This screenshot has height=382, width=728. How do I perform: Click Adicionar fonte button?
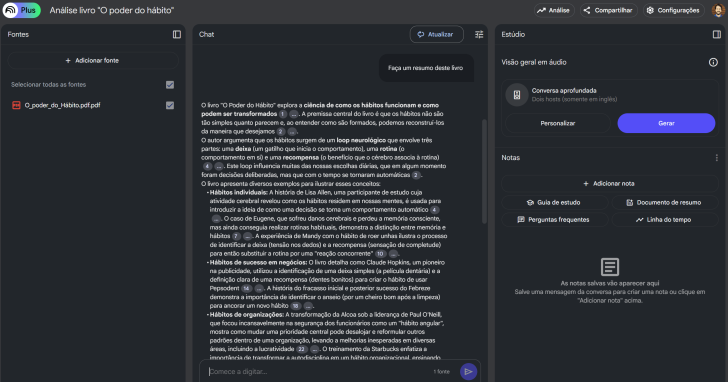pos(93,61)
